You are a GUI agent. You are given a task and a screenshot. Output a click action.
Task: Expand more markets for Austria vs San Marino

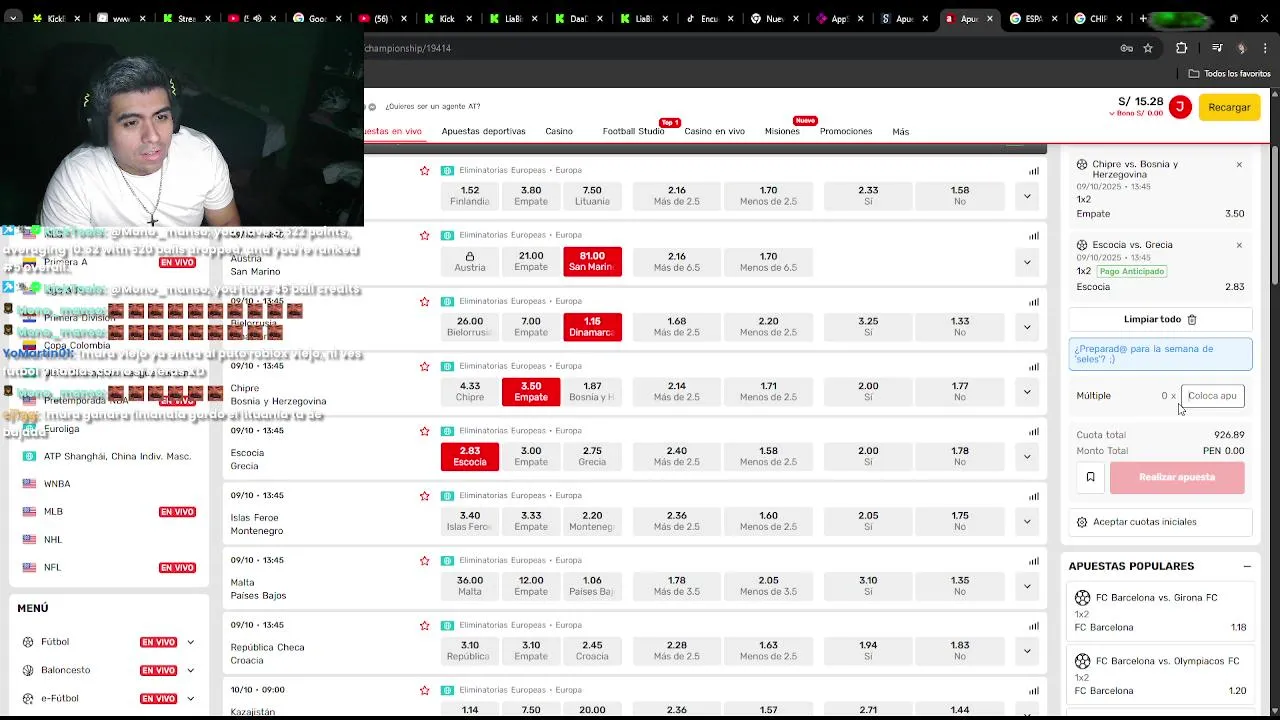(x=1027, y=262)
